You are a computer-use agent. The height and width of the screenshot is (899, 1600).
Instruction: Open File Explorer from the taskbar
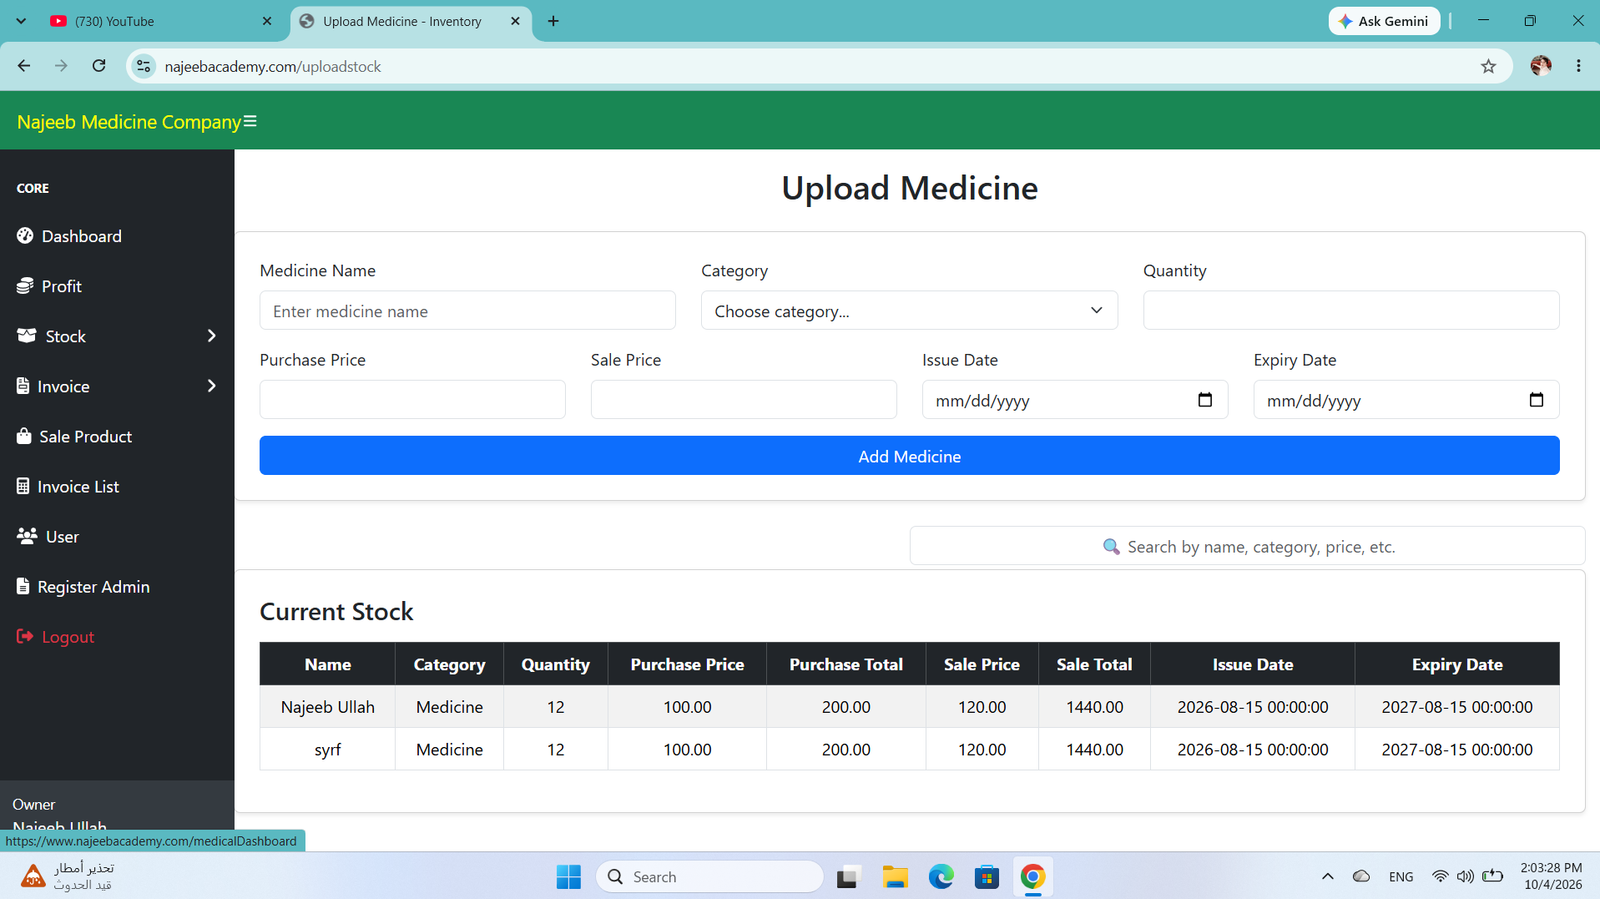pos(895,877)
